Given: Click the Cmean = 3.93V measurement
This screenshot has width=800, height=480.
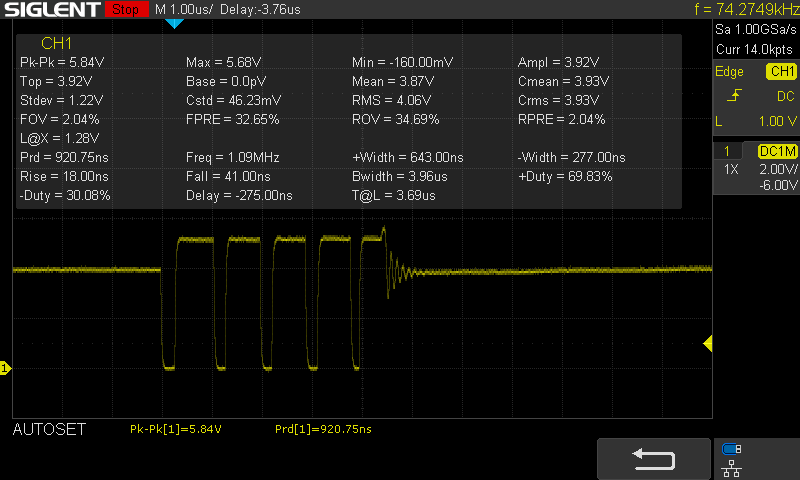Looking at the screenshot, I should 563,82.
